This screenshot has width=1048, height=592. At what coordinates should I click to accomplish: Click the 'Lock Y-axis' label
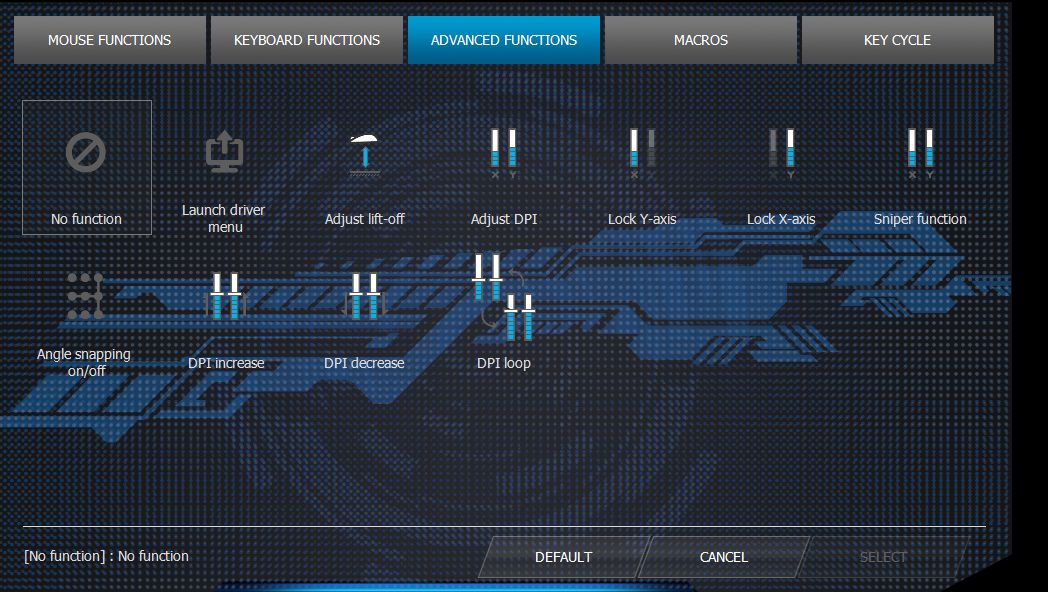click(x=642, y=219)
